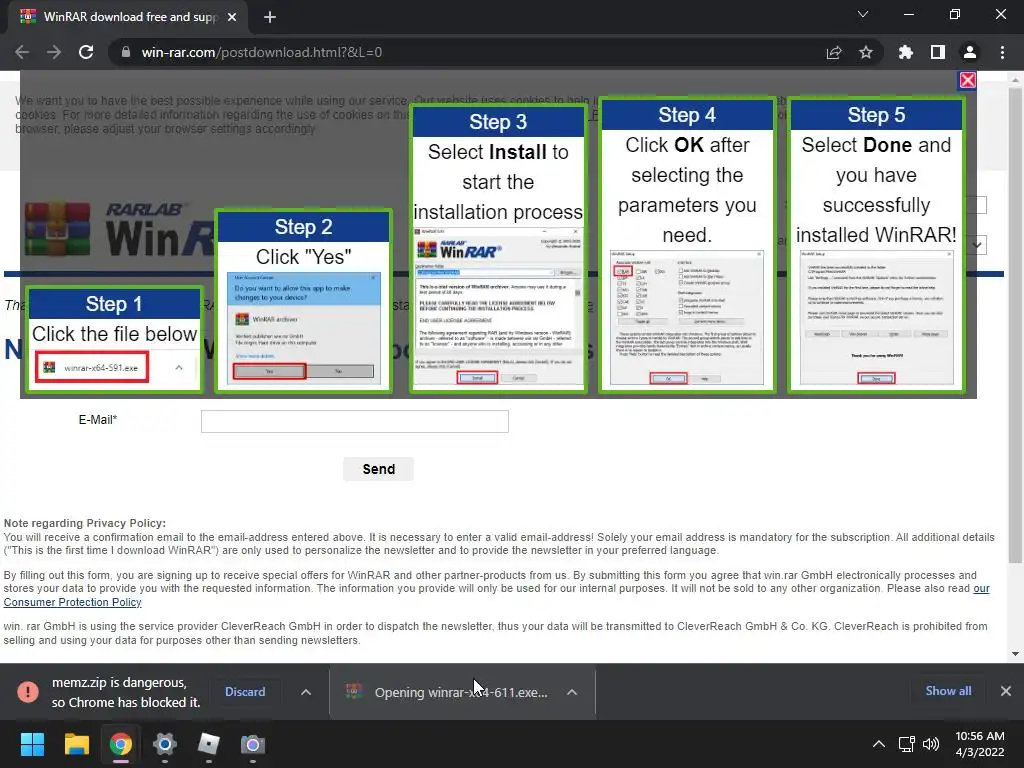This screenshot has height=768, width=1024.
Task: Click the scrollbar down arrow
Action: tap(1015, 654)
